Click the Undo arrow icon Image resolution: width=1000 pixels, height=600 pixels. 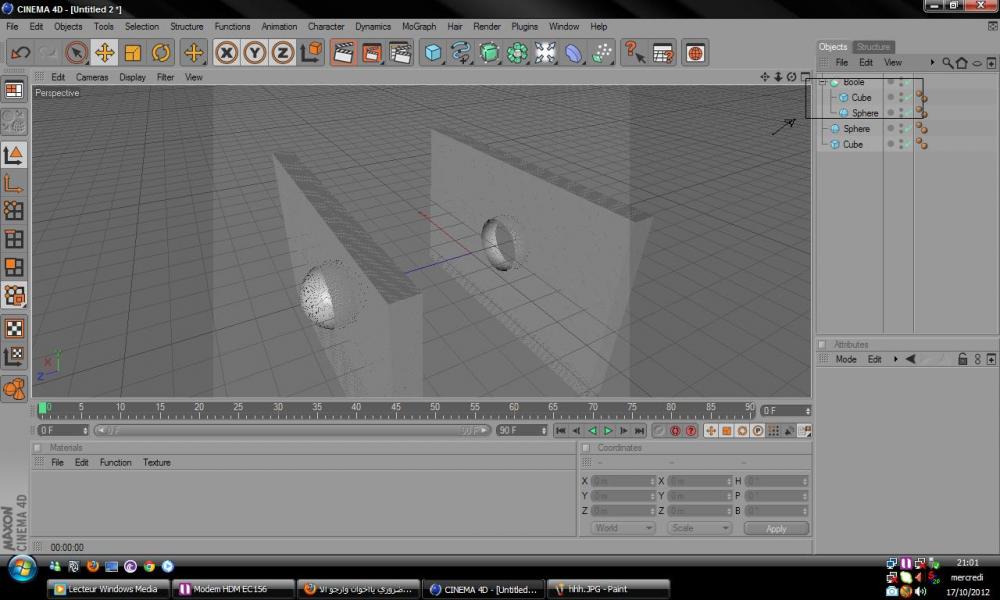coord(20,52)
